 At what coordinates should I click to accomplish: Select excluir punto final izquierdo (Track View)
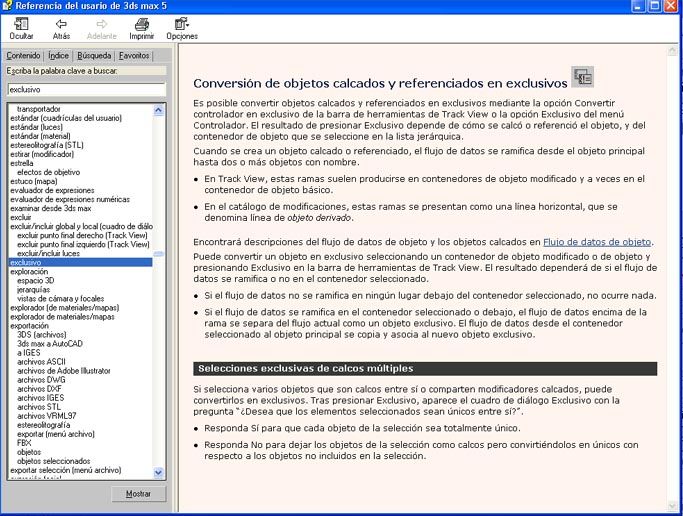(x=83, y=245)
